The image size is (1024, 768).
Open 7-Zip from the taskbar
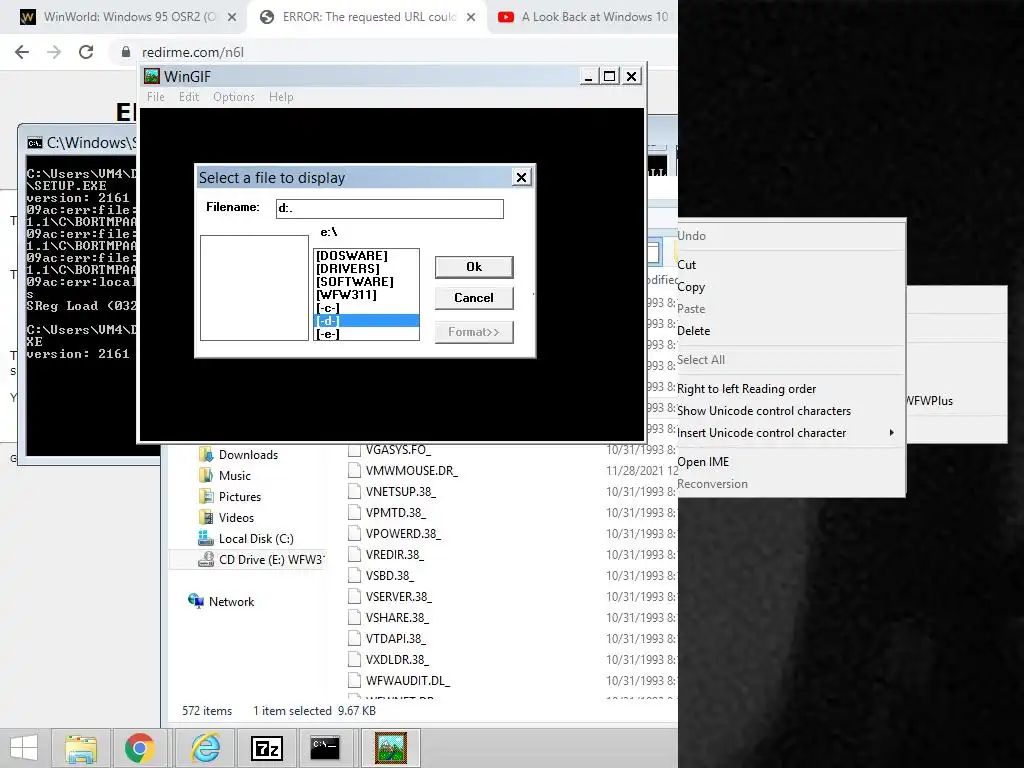[x=266, y=748]
